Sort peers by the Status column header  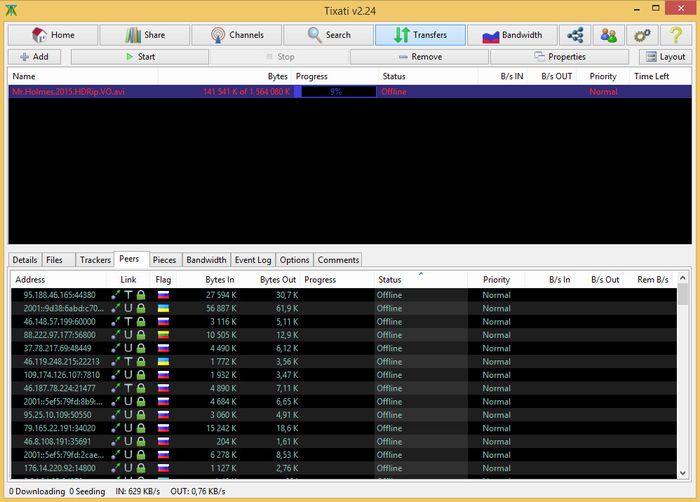coord(390,280)
